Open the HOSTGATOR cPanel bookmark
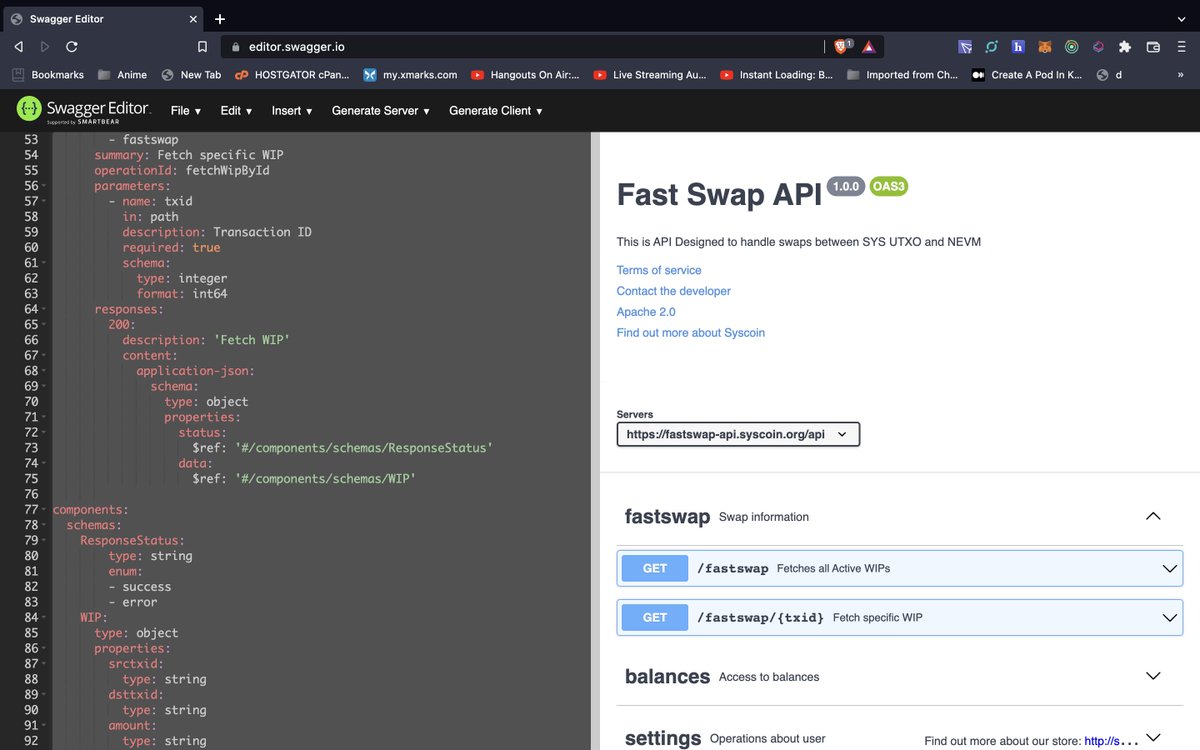1200x750 pixels. click(292, 75)
